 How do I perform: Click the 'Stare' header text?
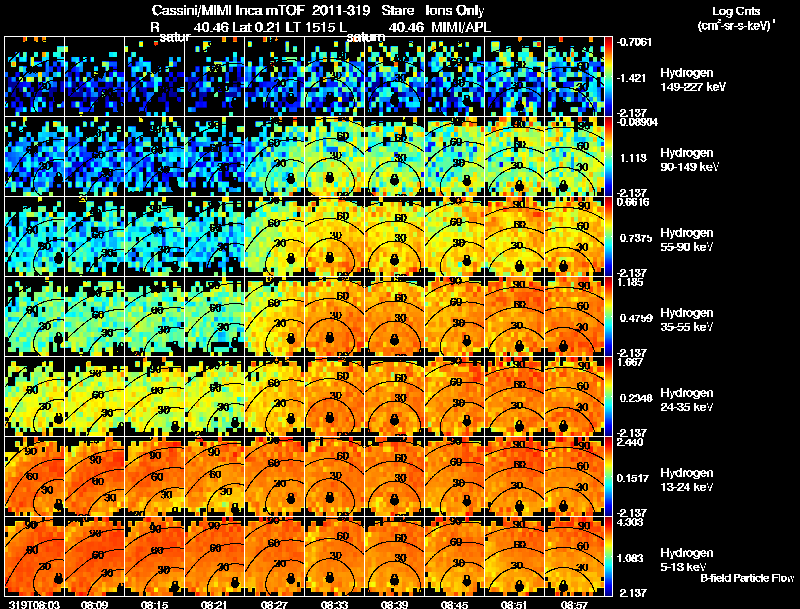pos(398,10)
